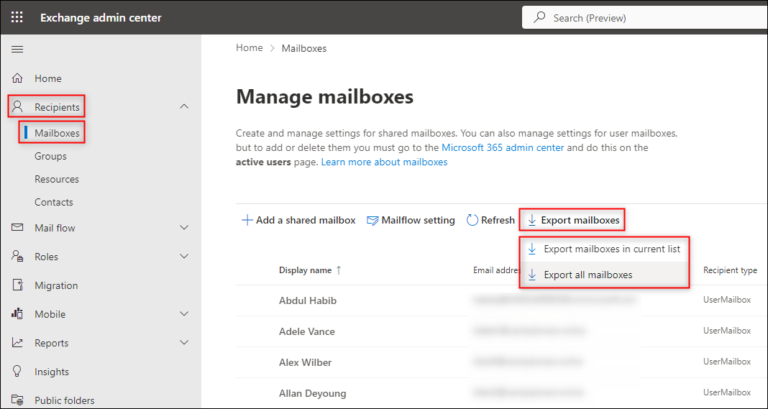The width and height of the screenshot is (768, 409).
Task: Click the Refresh circular arrow icon
Action: (x=472, y=220)
